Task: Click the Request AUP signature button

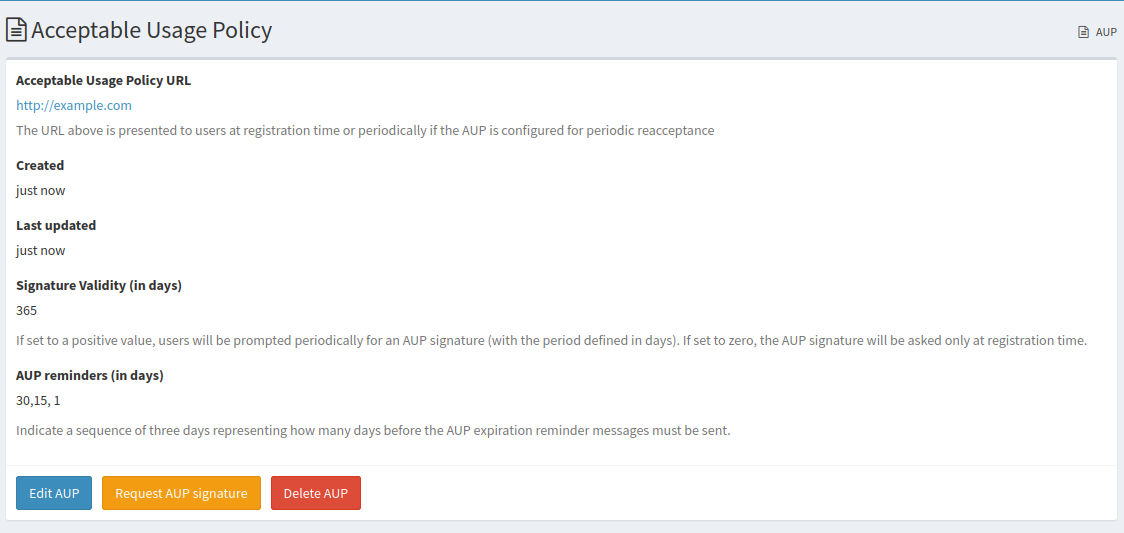Action: 181,493
